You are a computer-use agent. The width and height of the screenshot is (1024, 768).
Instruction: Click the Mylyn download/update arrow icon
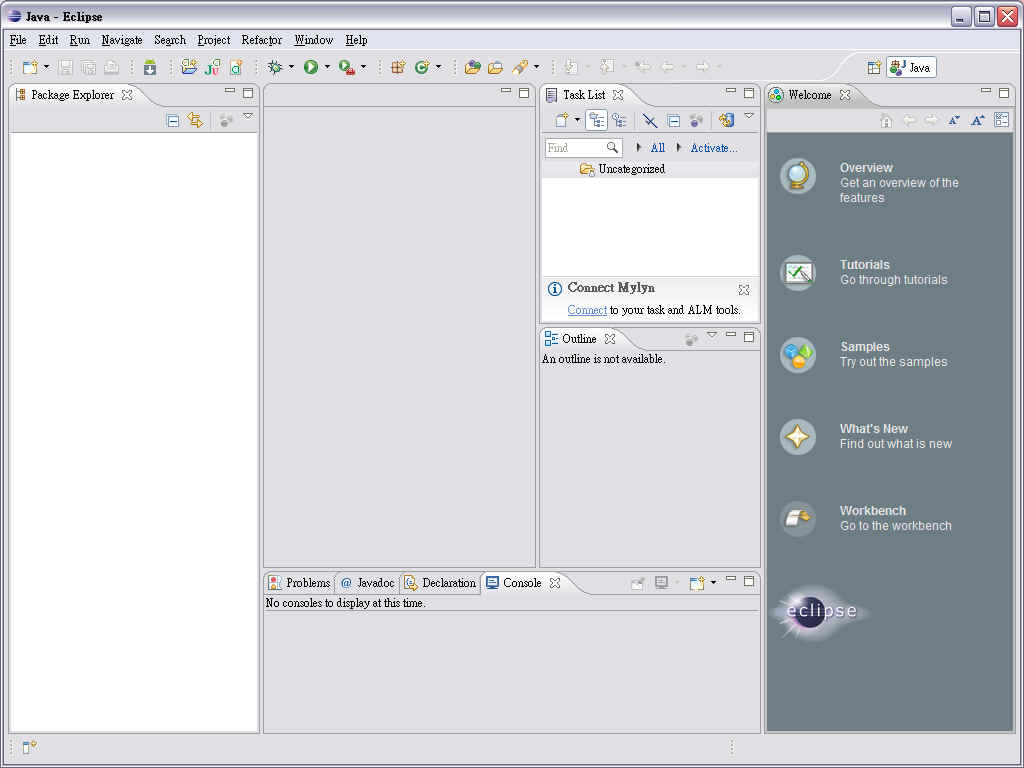click(150, 67)
